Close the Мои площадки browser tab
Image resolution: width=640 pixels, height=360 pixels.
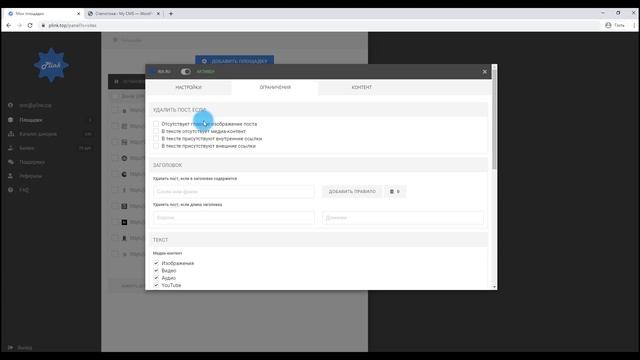point(78,13)
